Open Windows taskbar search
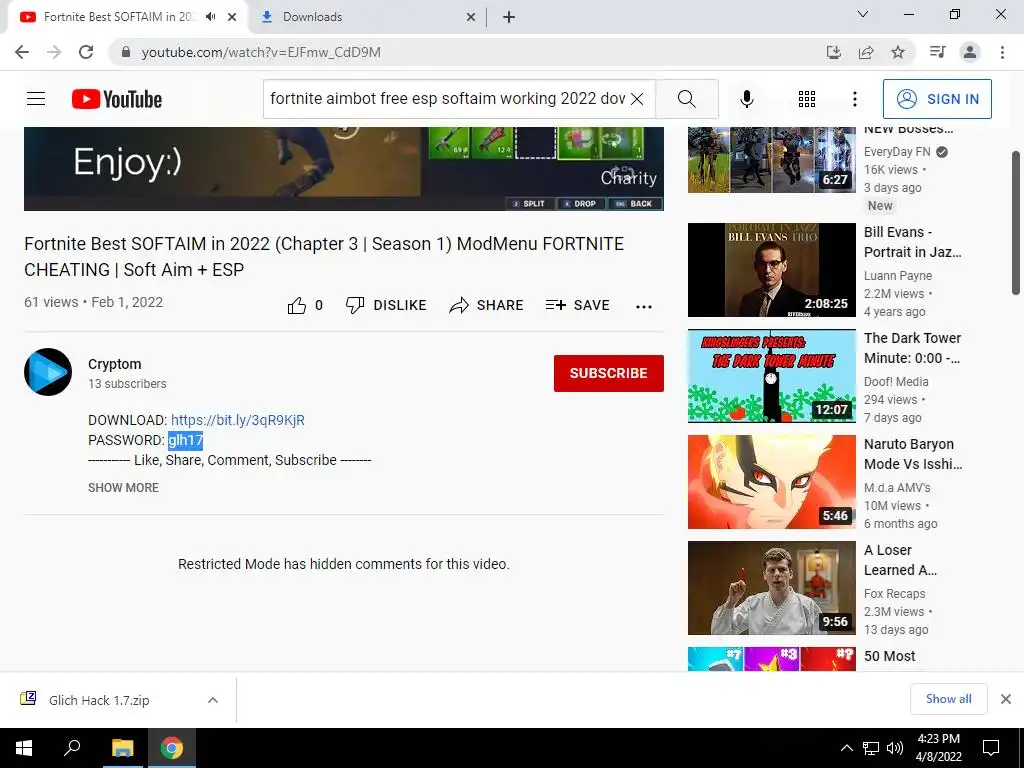Viewport: 1024px width, 768px height. click(72, 748)
